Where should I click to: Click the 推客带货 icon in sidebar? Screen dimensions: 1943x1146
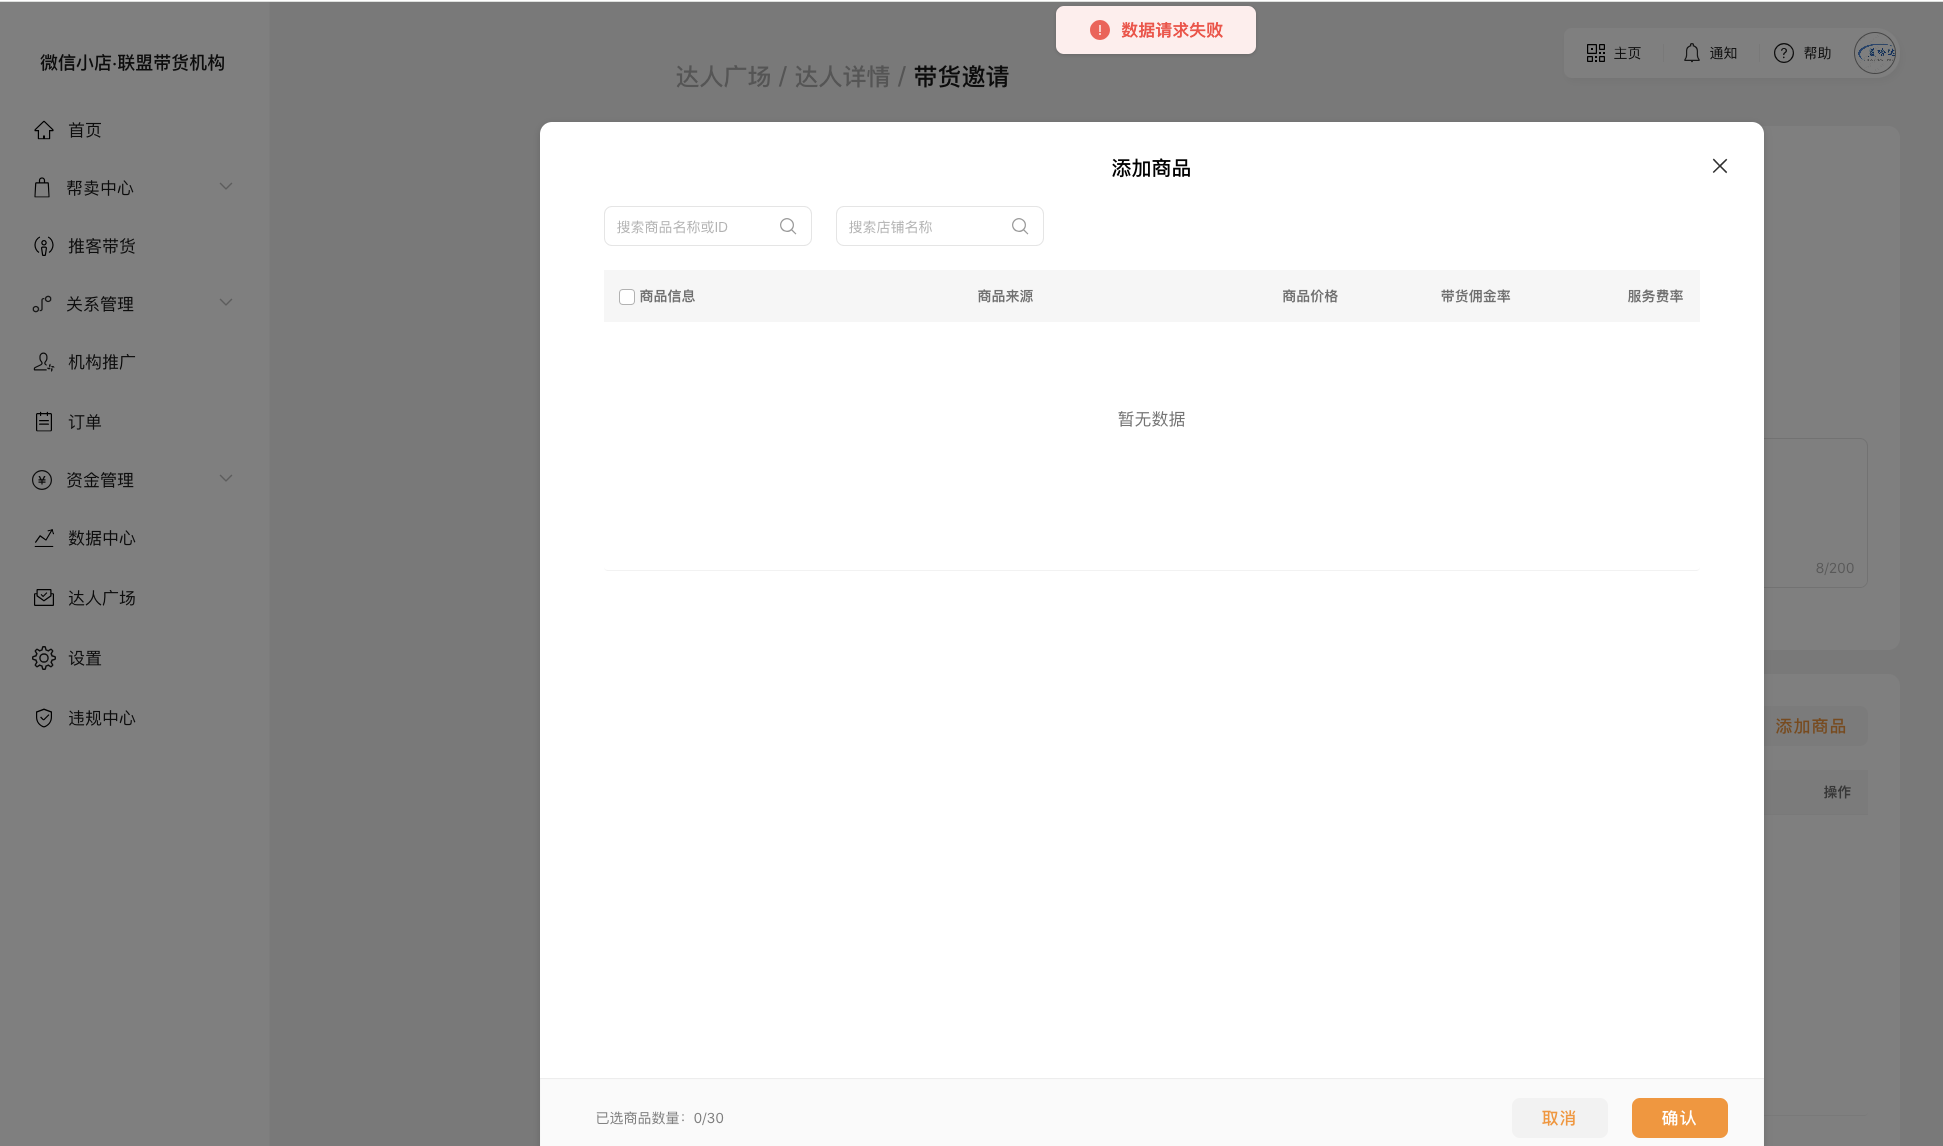(43, 246)
